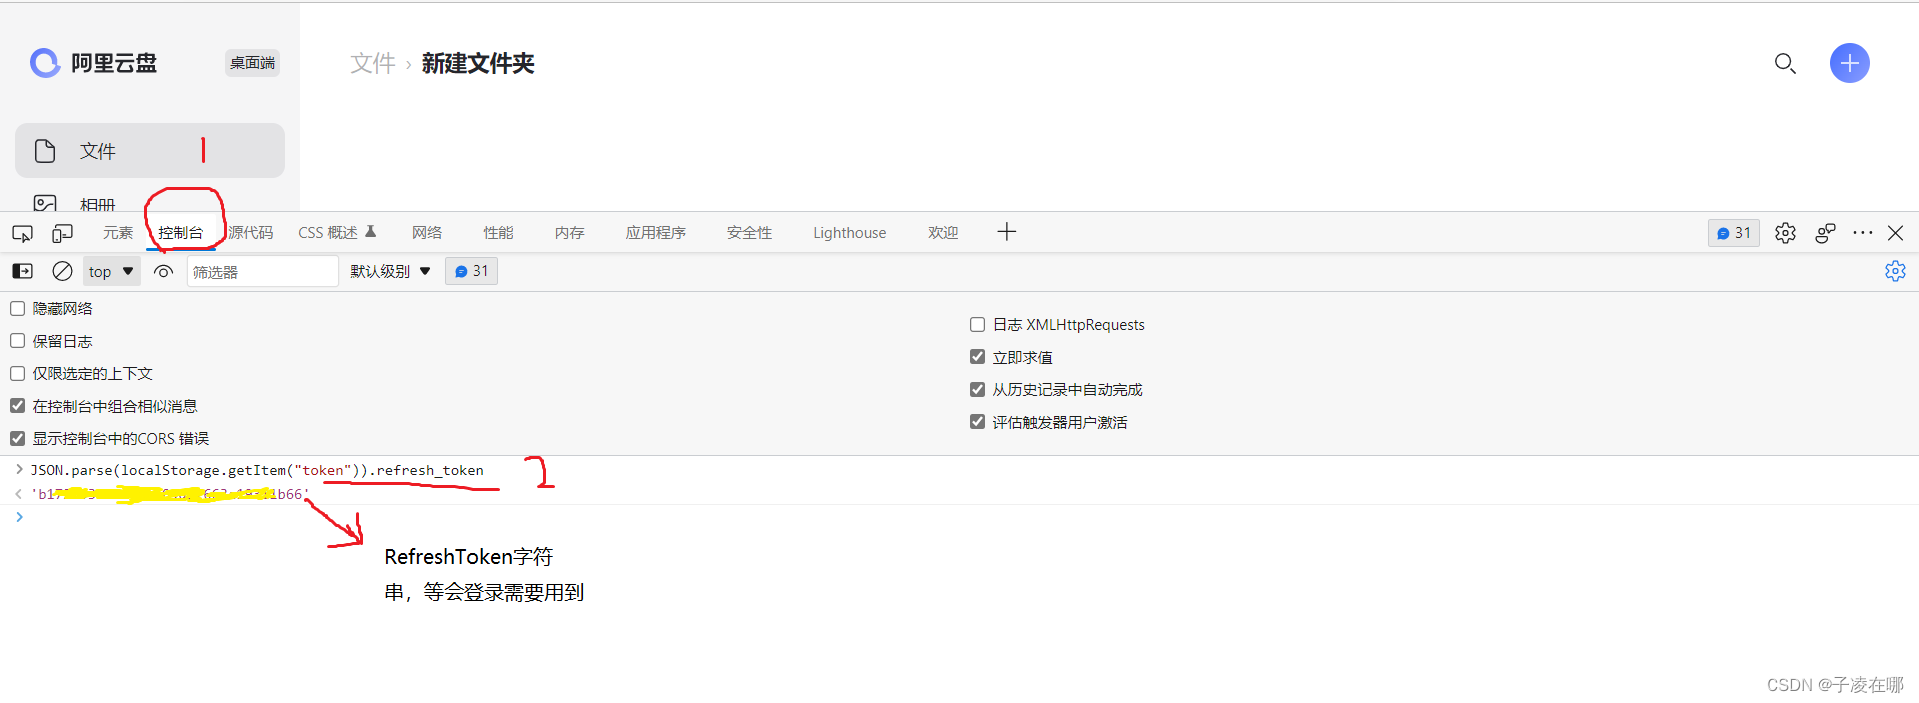Switch to the 欢迎 tab
The image size is (1919, 703).
[x=943, y=233]
